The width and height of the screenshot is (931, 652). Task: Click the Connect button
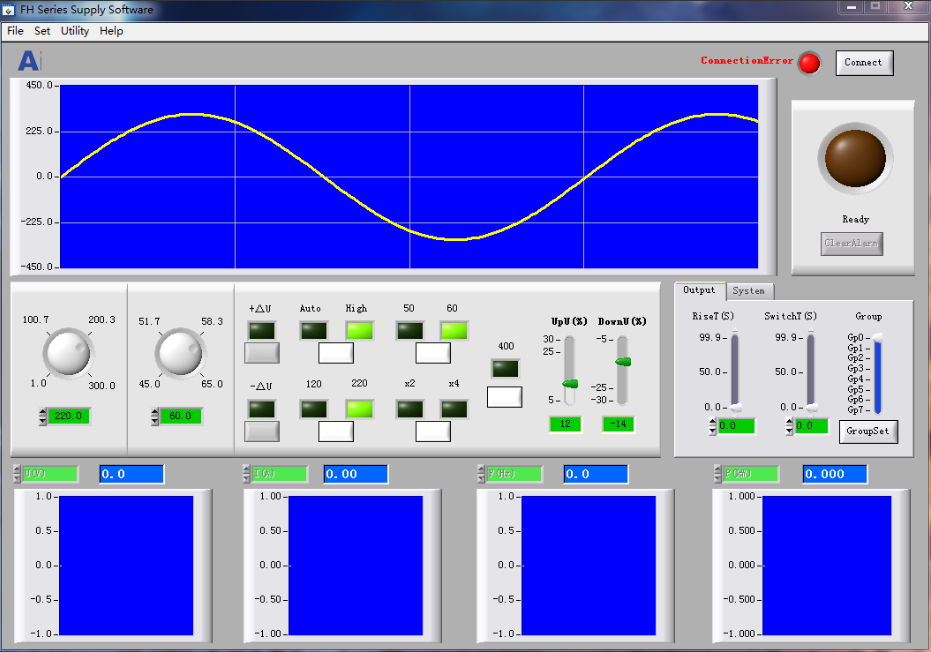point(864,62)
